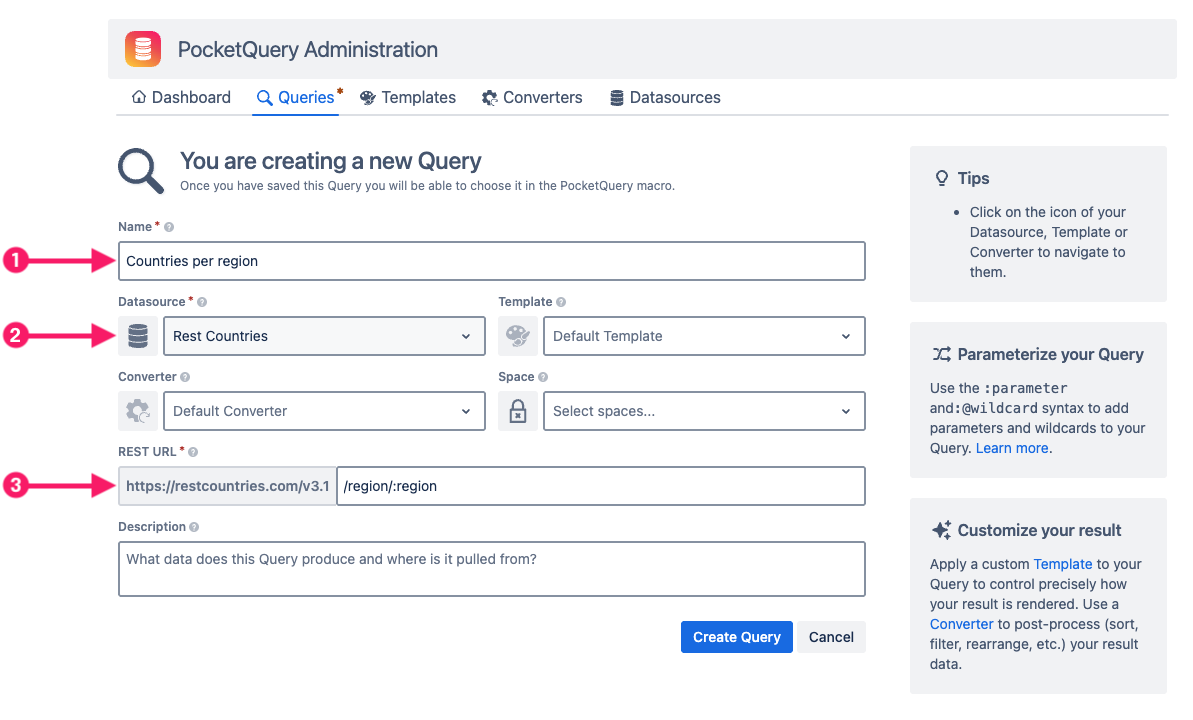
Task: Click the palette icon beside Default Template
Action: pos(518,336)
